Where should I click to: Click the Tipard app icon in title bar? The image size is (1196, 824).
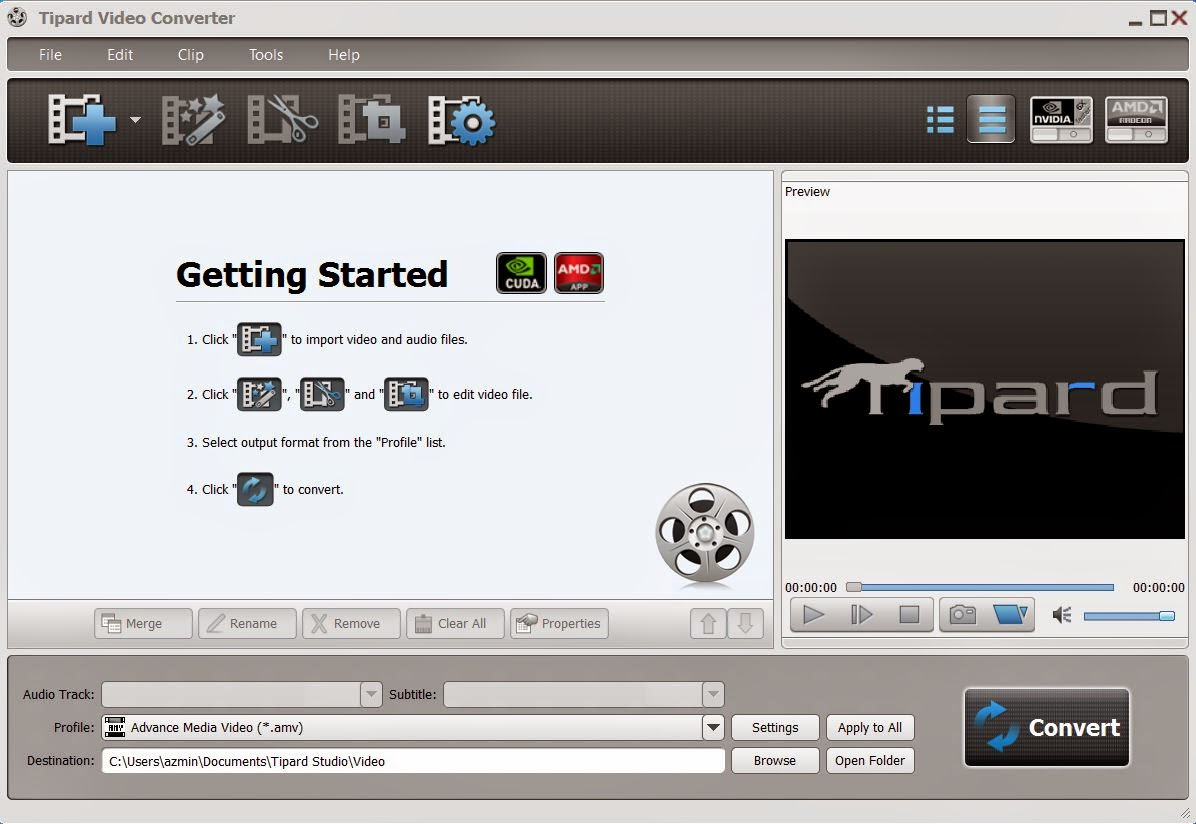17,18
